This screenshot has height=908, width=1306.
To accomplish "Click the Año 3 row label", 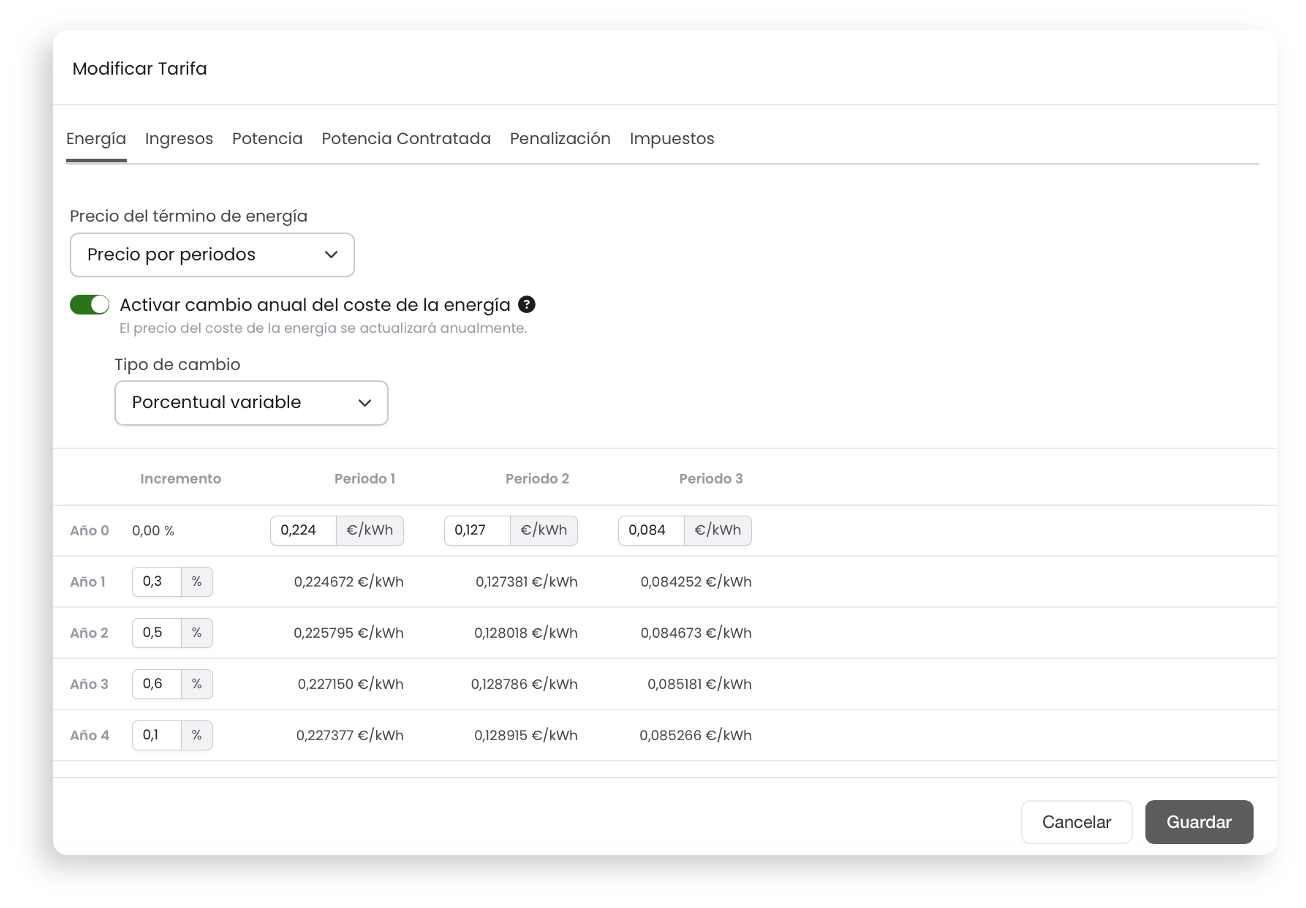I will pos(90,684).
